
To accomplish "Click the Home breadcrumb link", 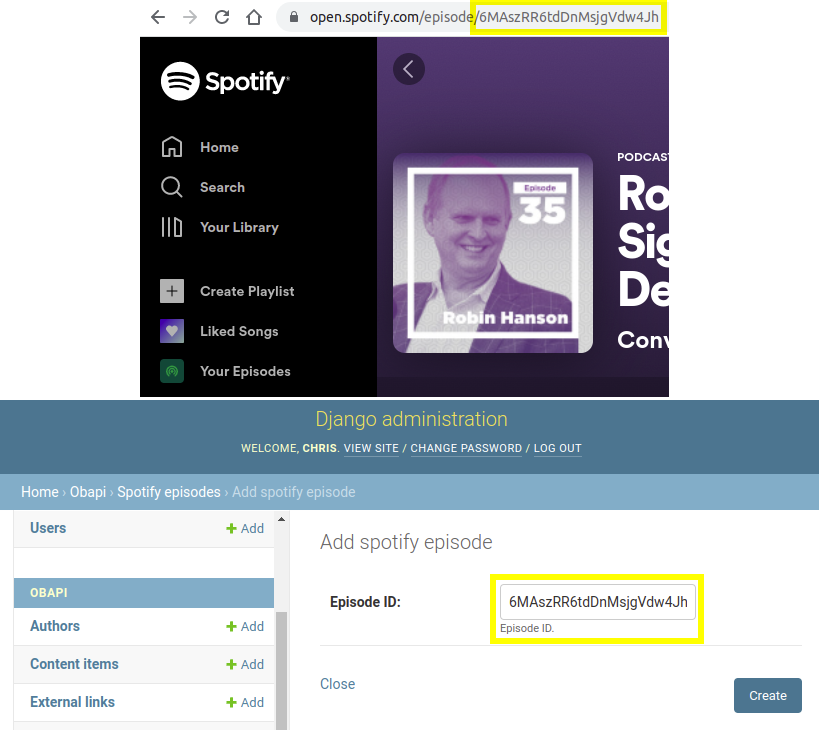I will point(40,492).
